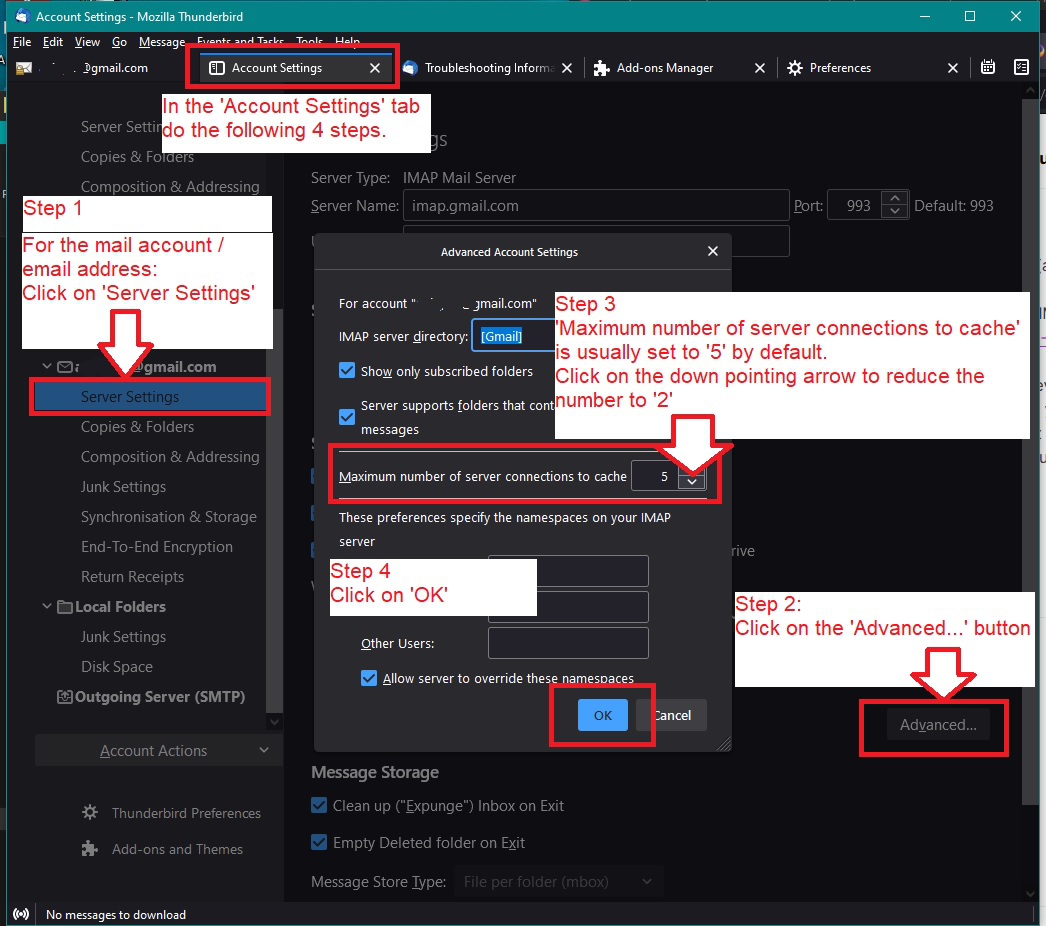This screenshot has height=926, width=1046.
Task: Open the Calendar icon in the tab bar
Action: 988,67
